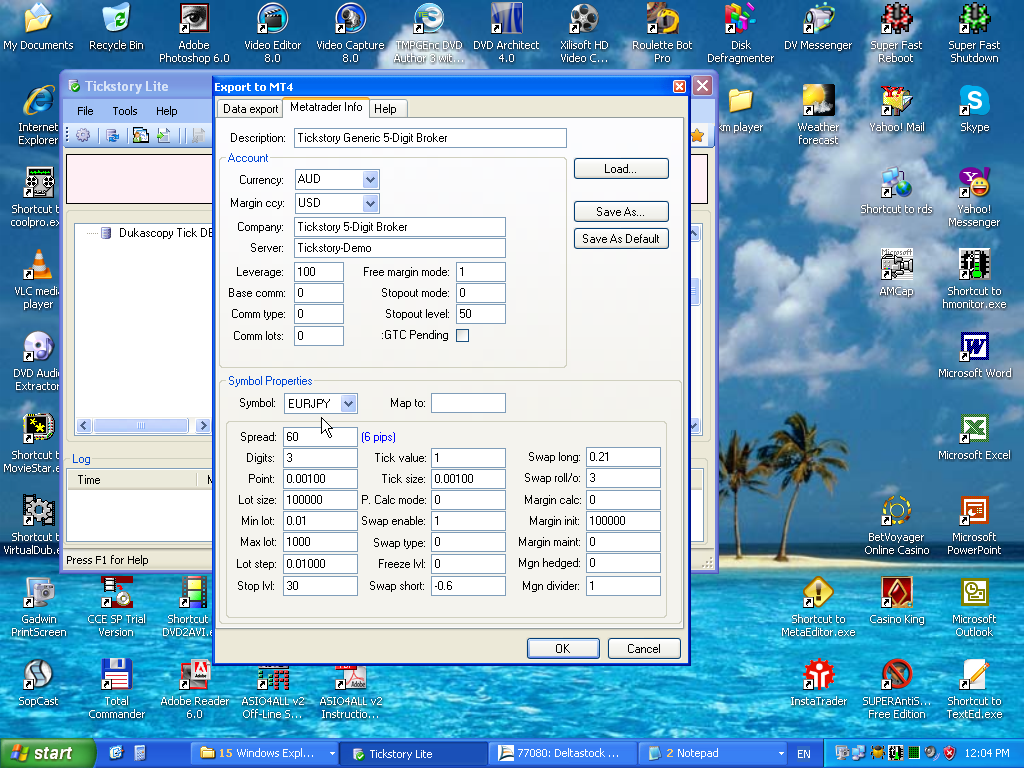Toggle the GTC Pending checkbox

point(462,336)
